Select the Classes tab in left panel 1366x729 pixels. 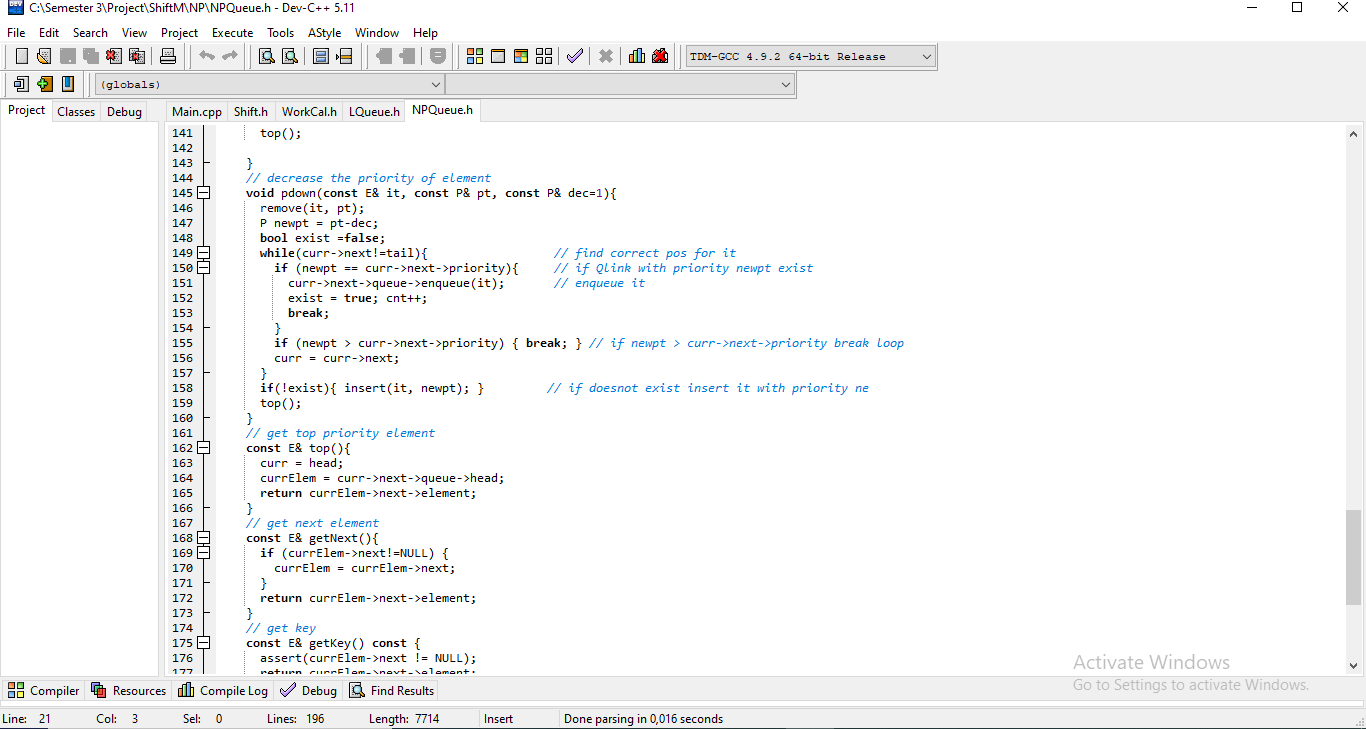point(76,112)
